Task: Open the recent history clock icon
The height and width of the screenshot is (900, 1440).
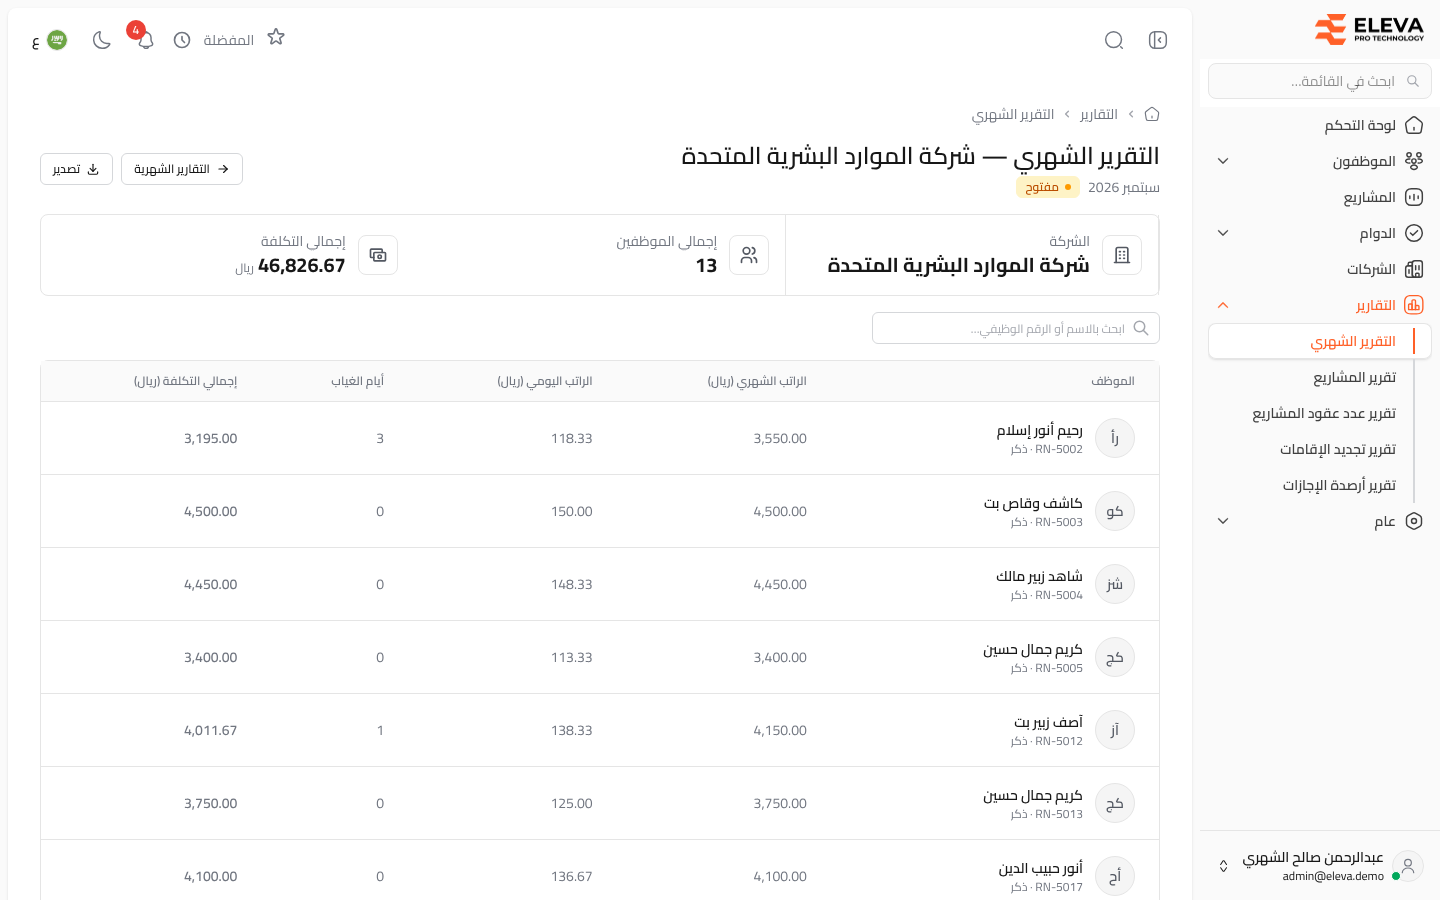Action: coord(182,40)
